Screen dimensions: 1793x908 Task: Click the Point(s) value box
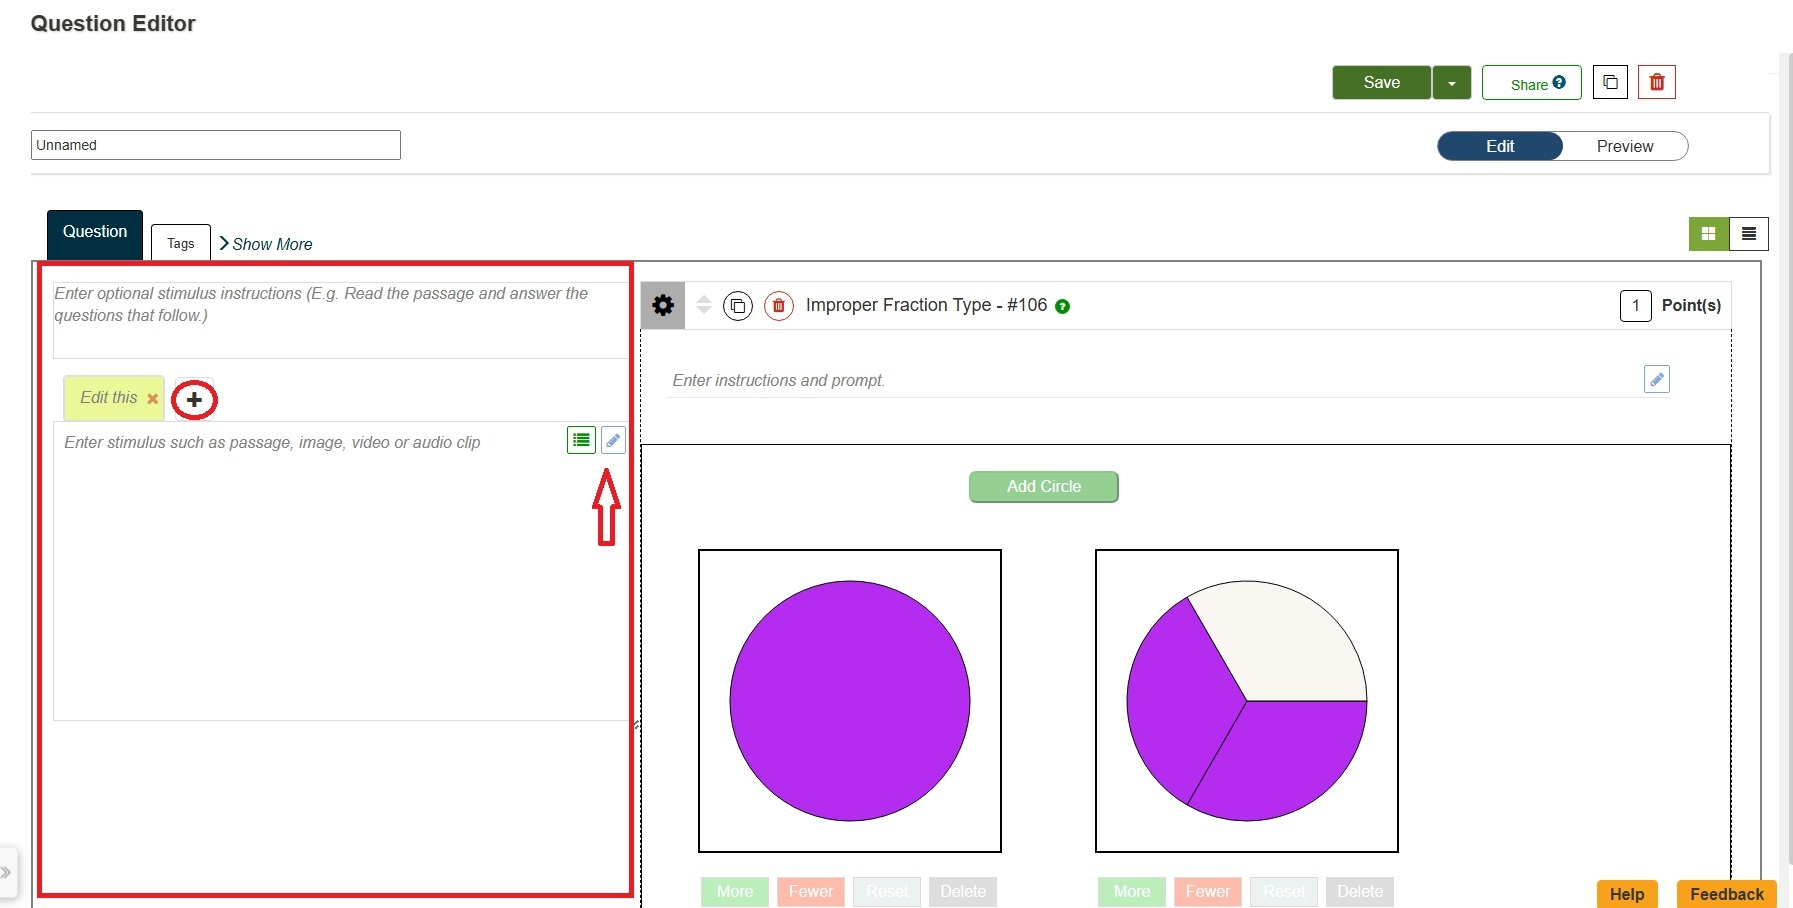click(1635, 305)
